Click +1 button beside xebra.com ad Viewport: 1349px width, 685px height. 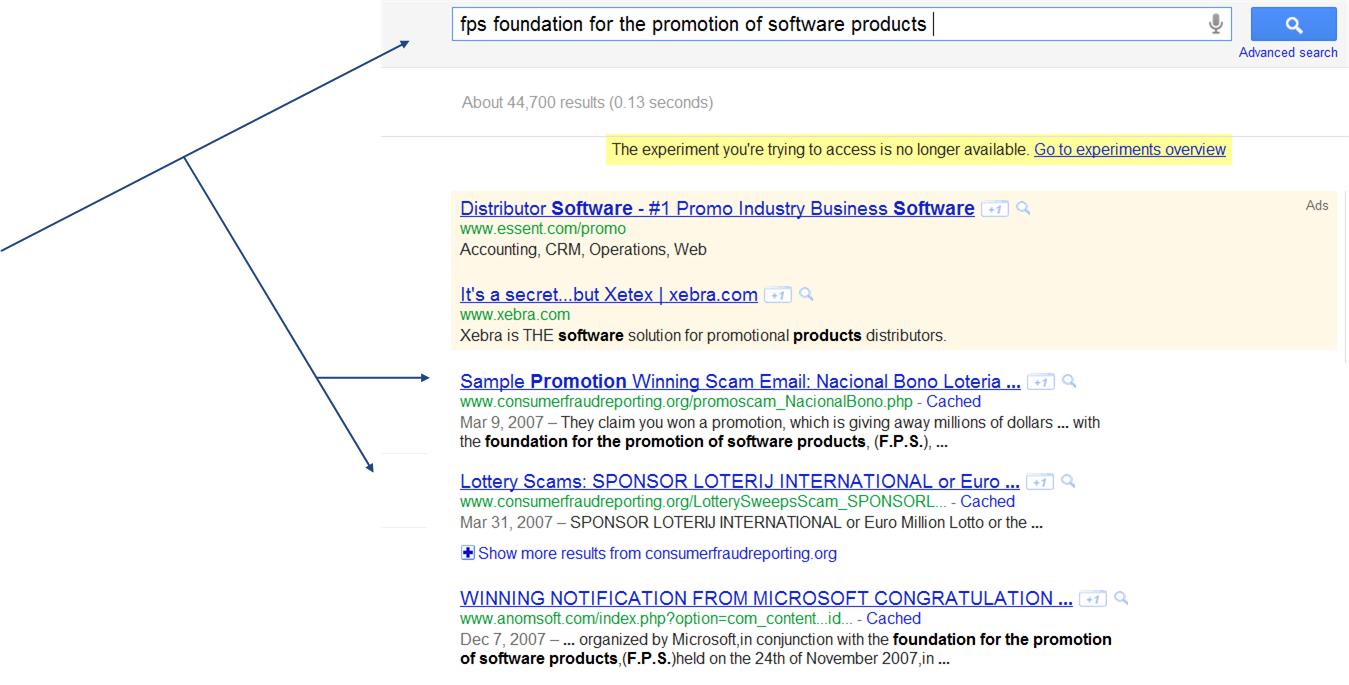tap(778, 295)
